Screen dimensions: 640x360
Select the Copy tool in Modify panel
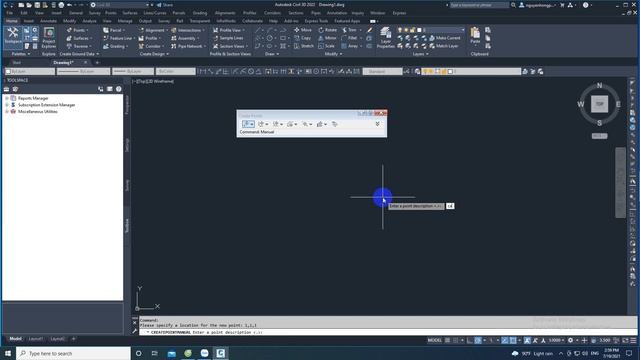pos(302,38)
